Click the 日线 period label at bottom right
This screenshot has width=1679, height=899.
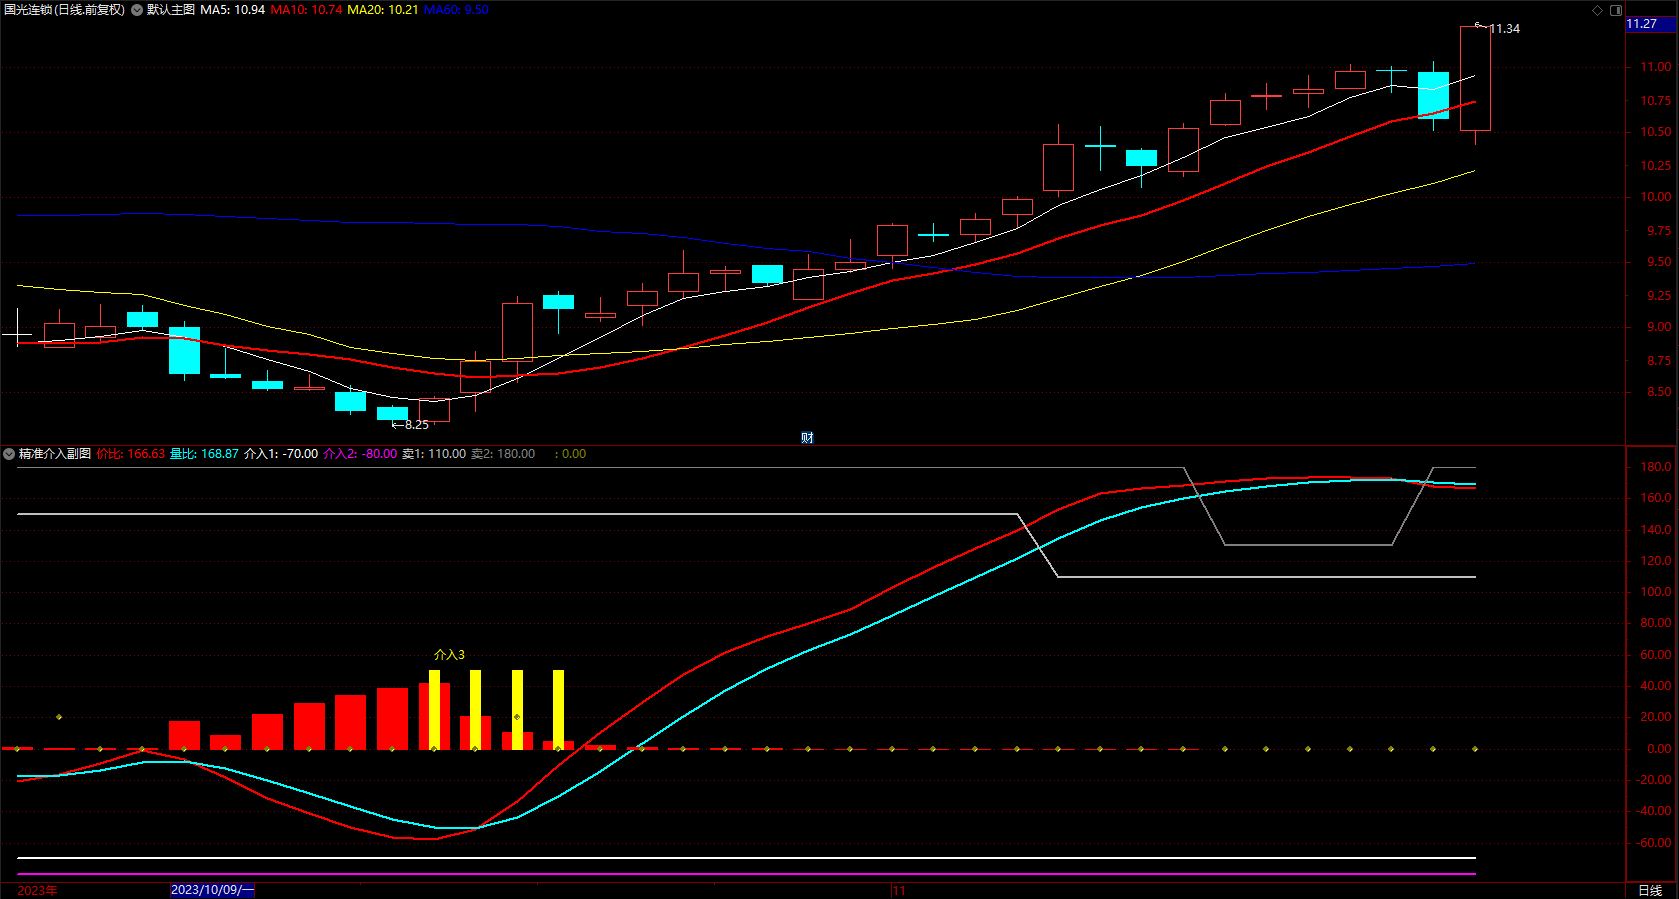[1650, 890]
